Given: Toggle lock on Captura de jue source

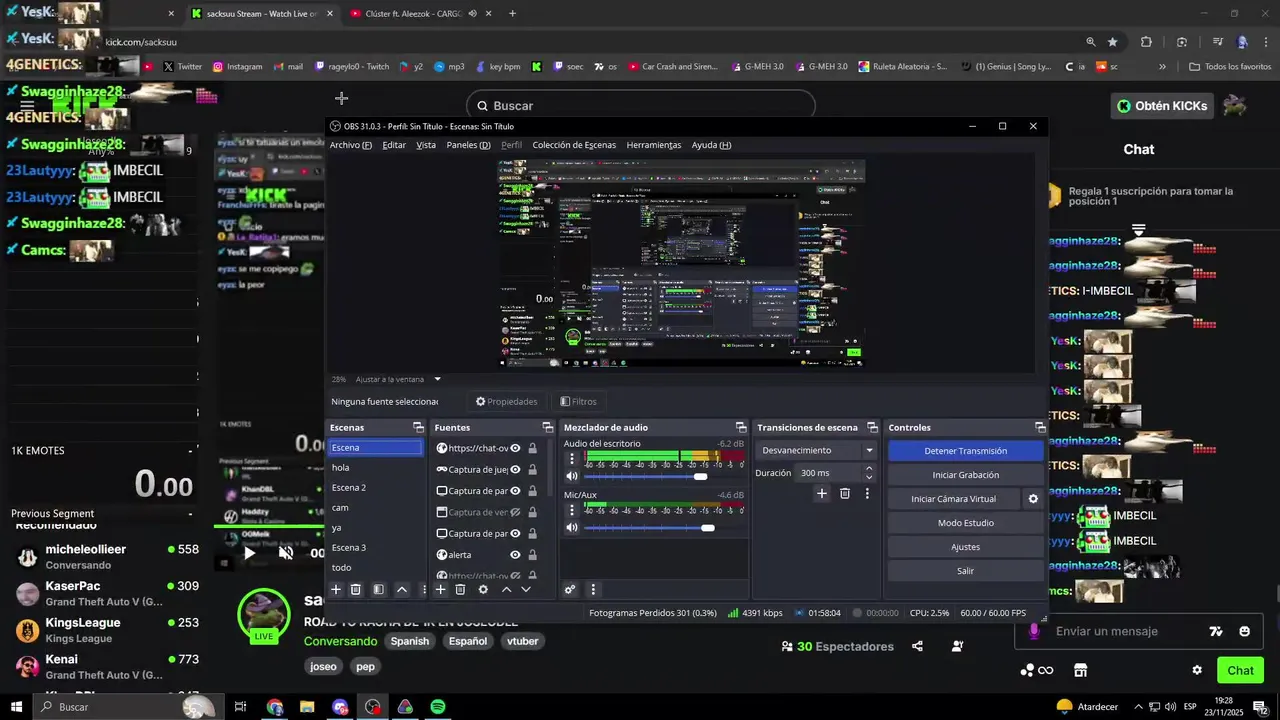Looking at the screenshot, I should [x=532, y=469].
